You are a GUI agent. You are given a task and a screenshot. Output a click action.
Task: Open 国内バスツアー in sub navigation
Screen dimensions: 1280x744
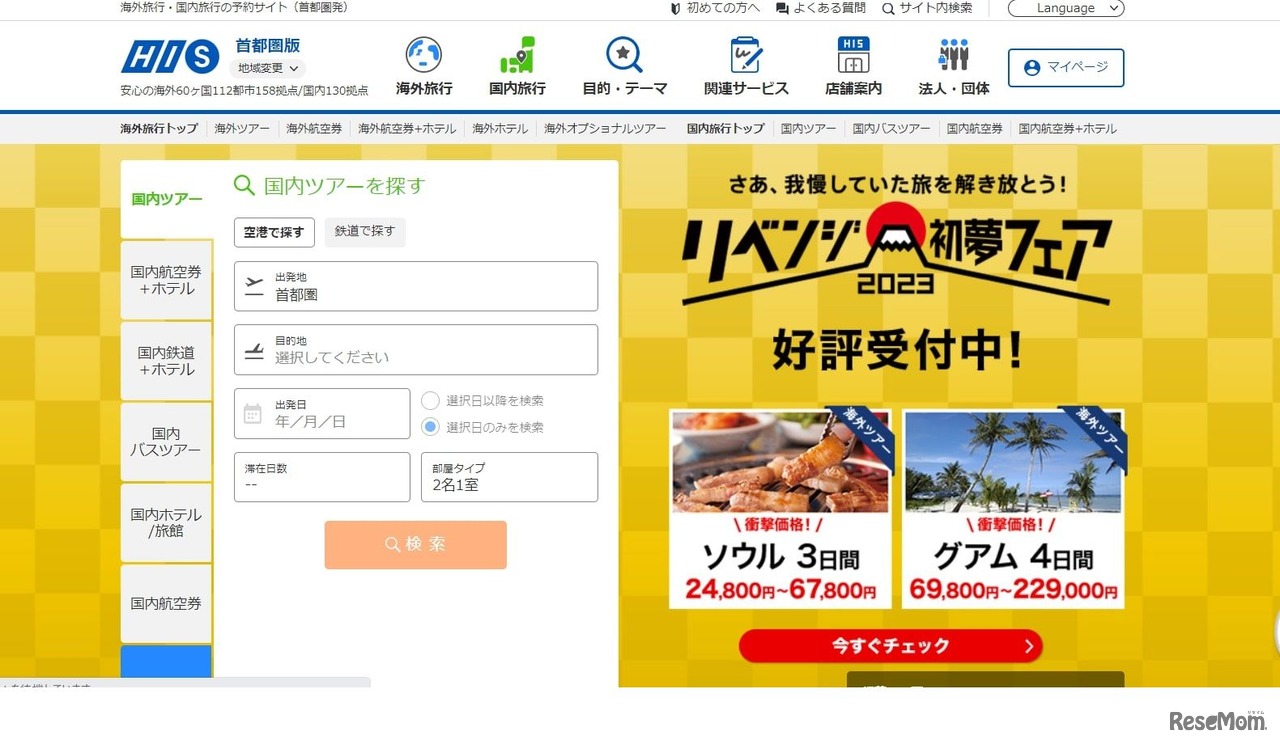pyautogui.click(x=891, y=128)
